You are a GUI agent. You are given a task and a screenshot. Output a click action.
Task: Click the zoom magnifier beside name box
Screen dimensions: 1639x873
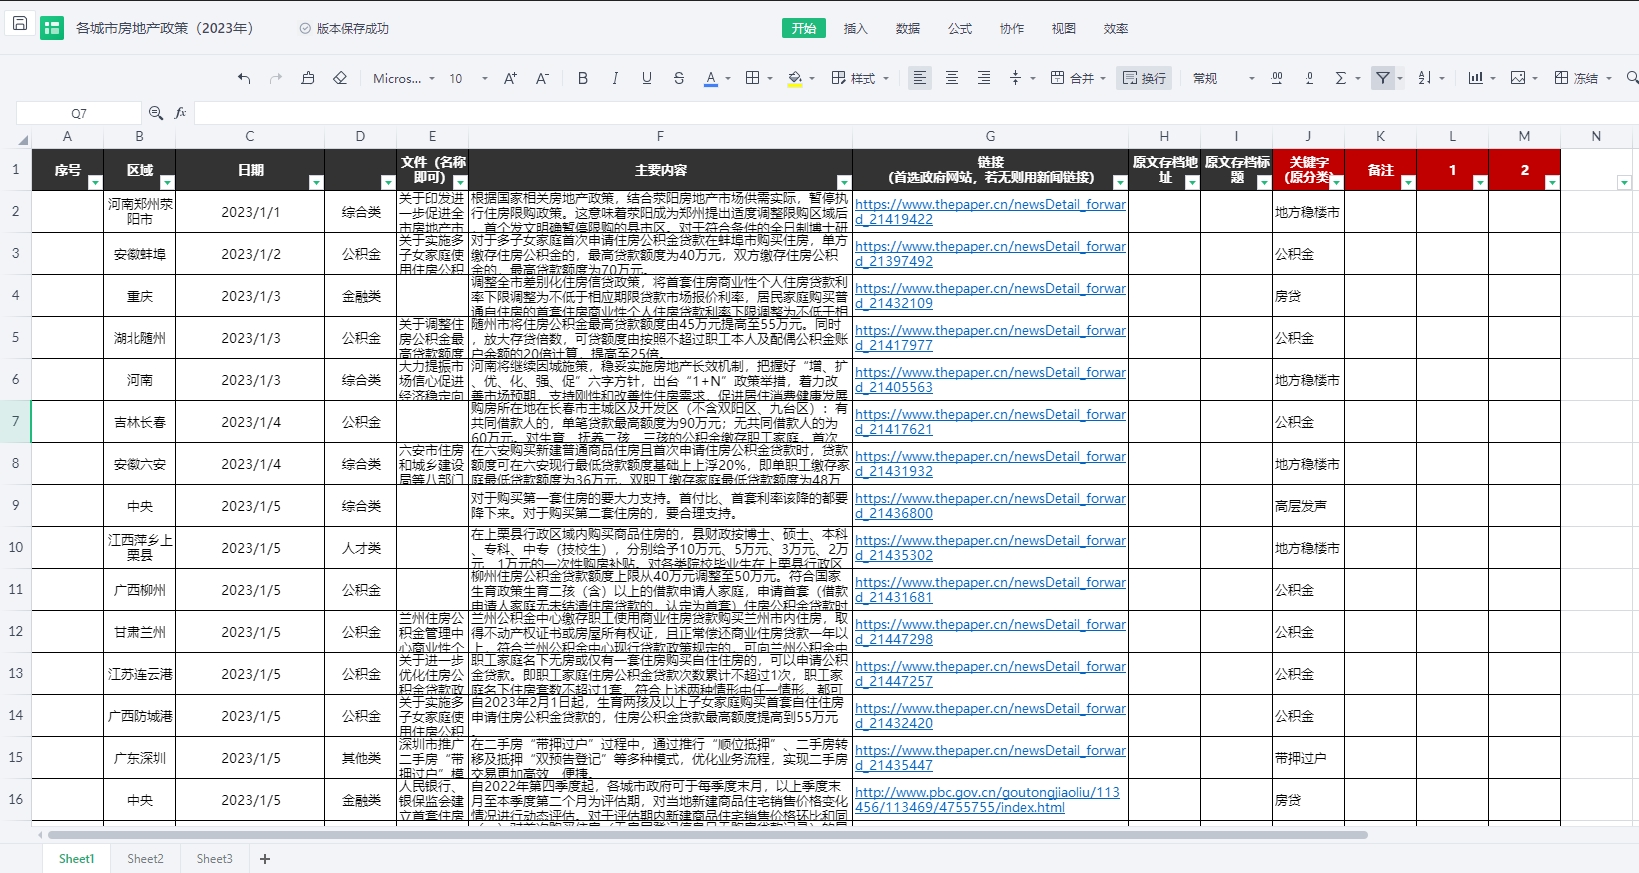156,113
